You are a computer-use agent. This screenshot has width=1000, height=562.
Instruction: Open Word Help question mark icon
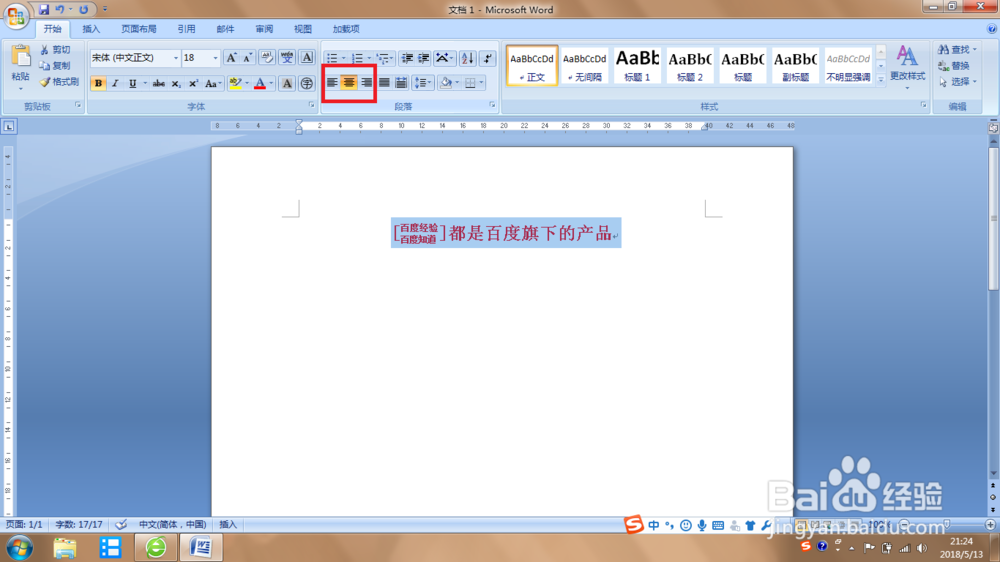992,29
